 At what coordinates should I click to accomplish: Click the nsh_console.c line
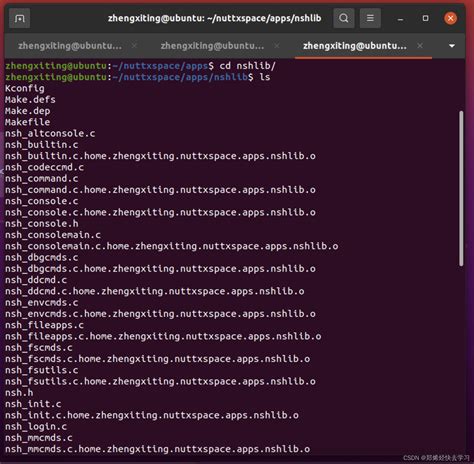click(42, 201)
